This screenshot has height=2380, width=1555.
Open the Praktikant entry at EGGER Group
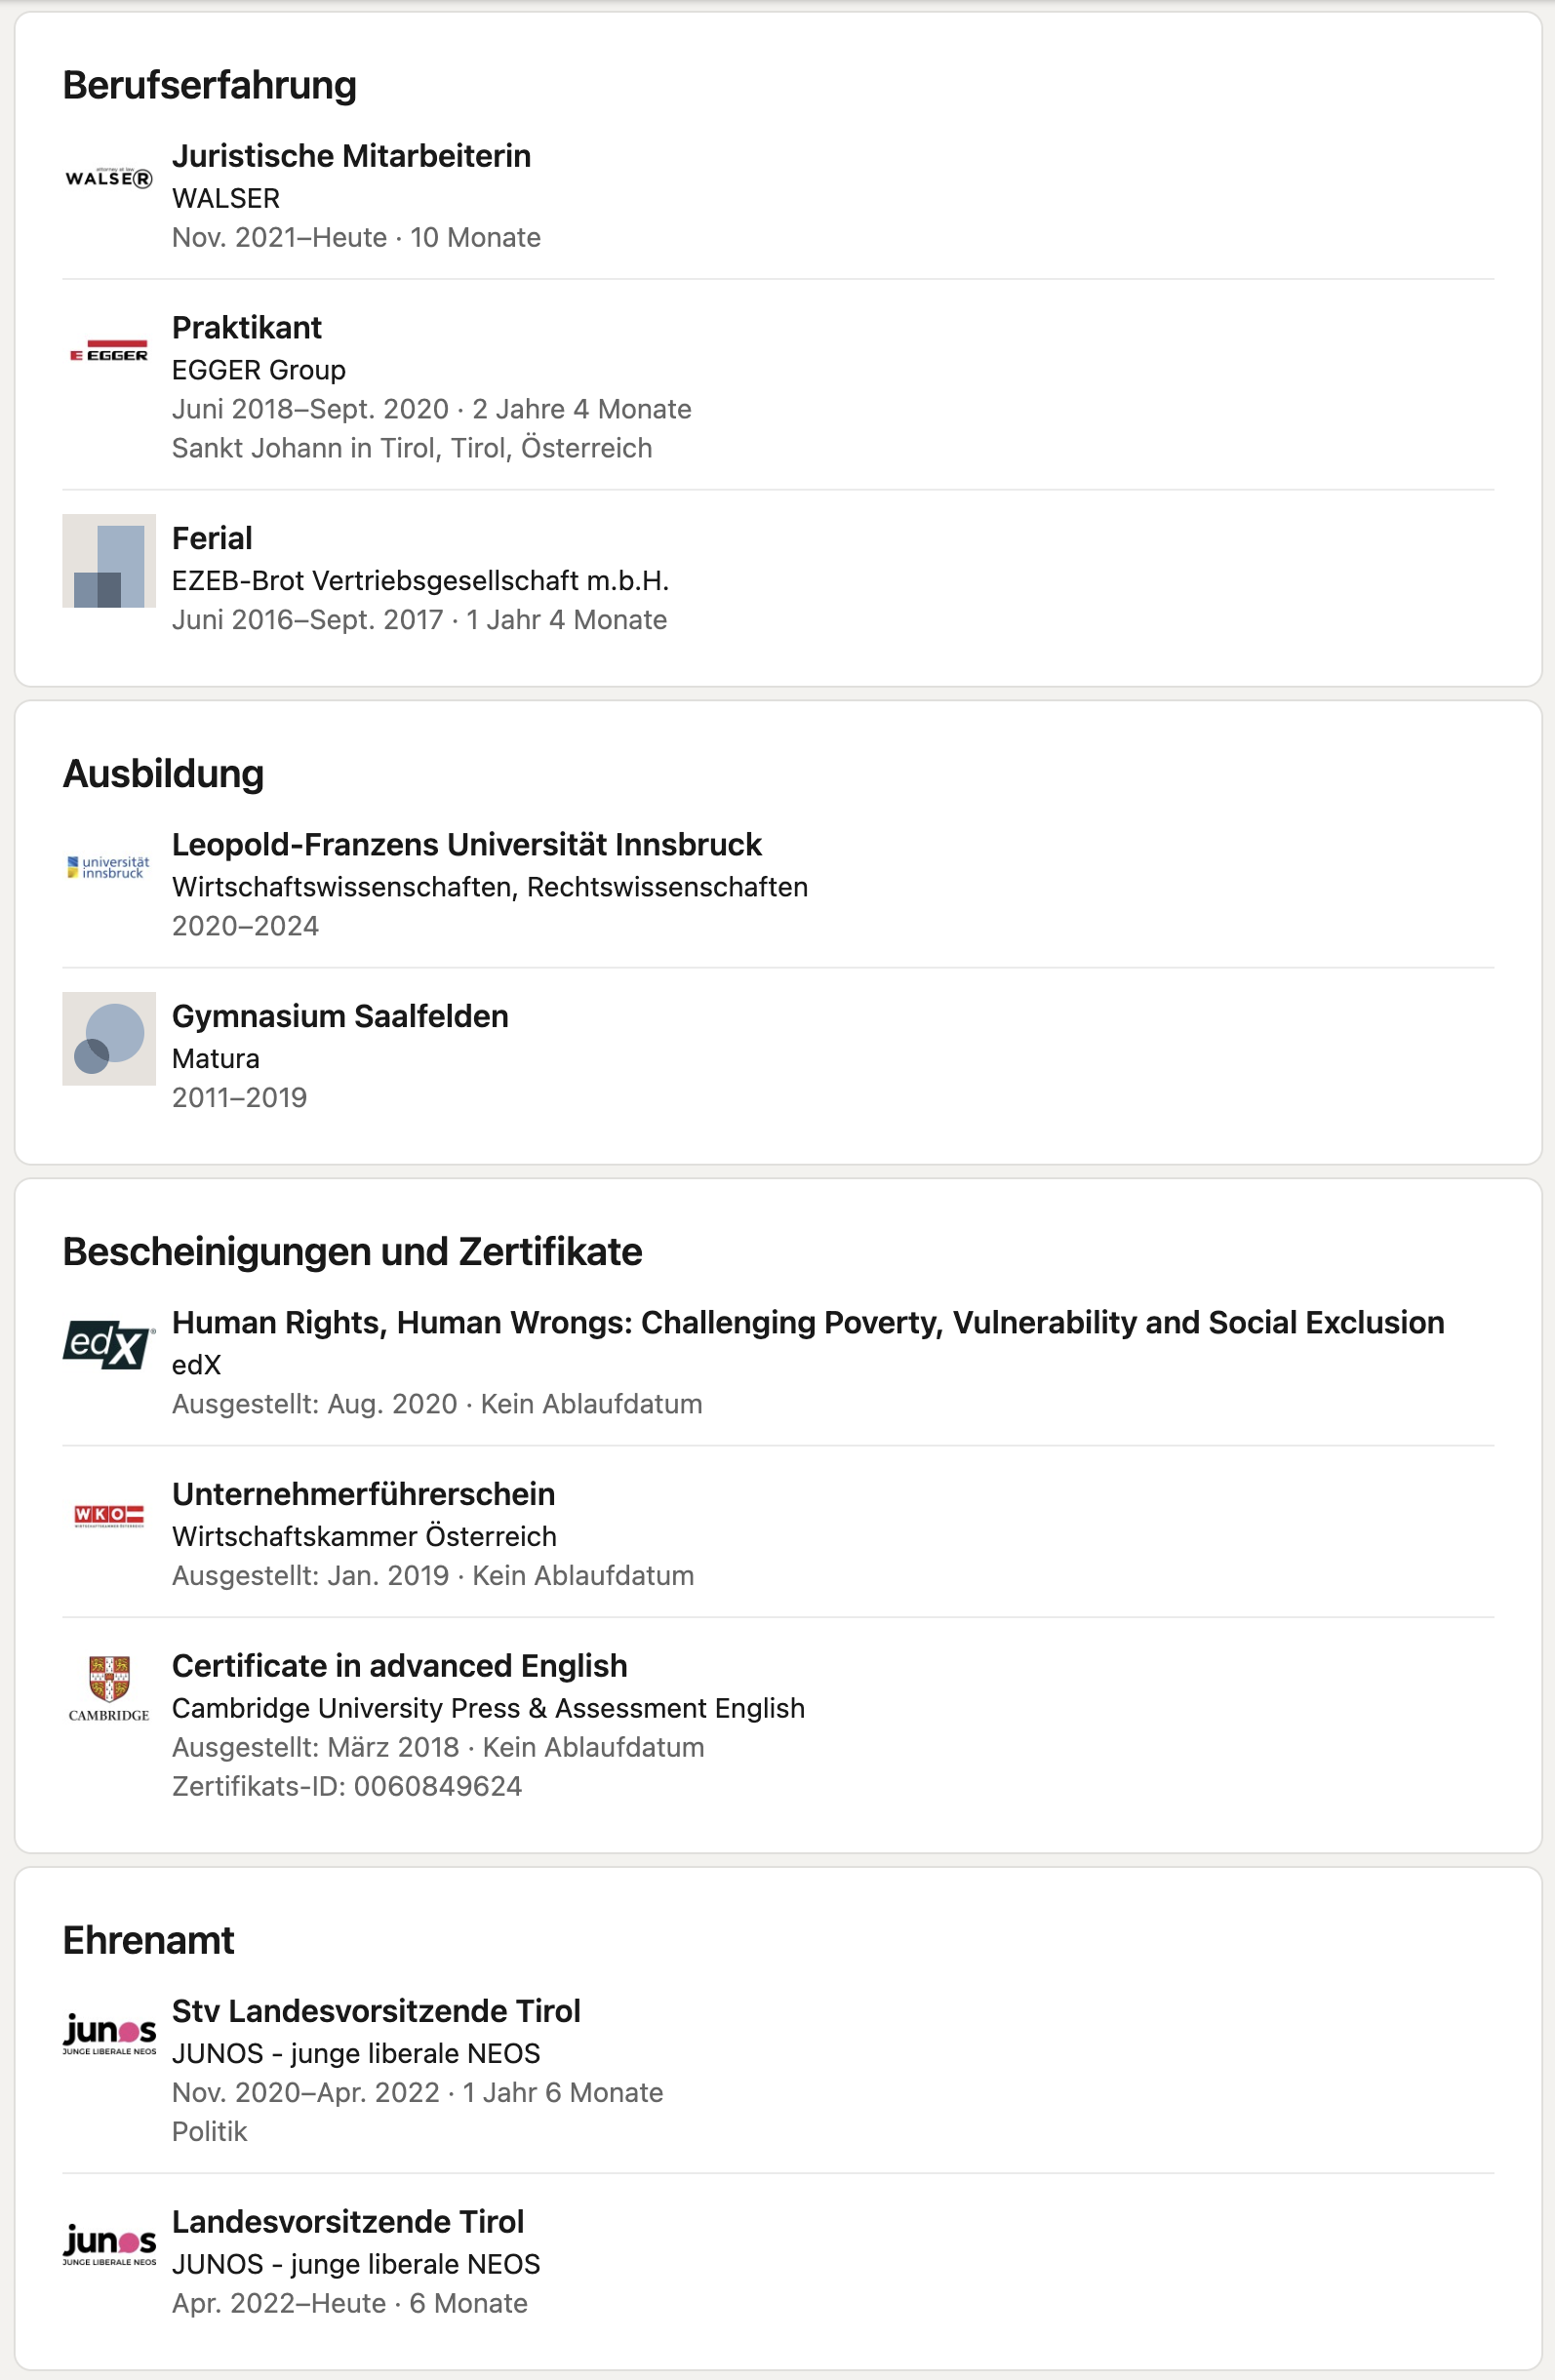pos(247,328)
